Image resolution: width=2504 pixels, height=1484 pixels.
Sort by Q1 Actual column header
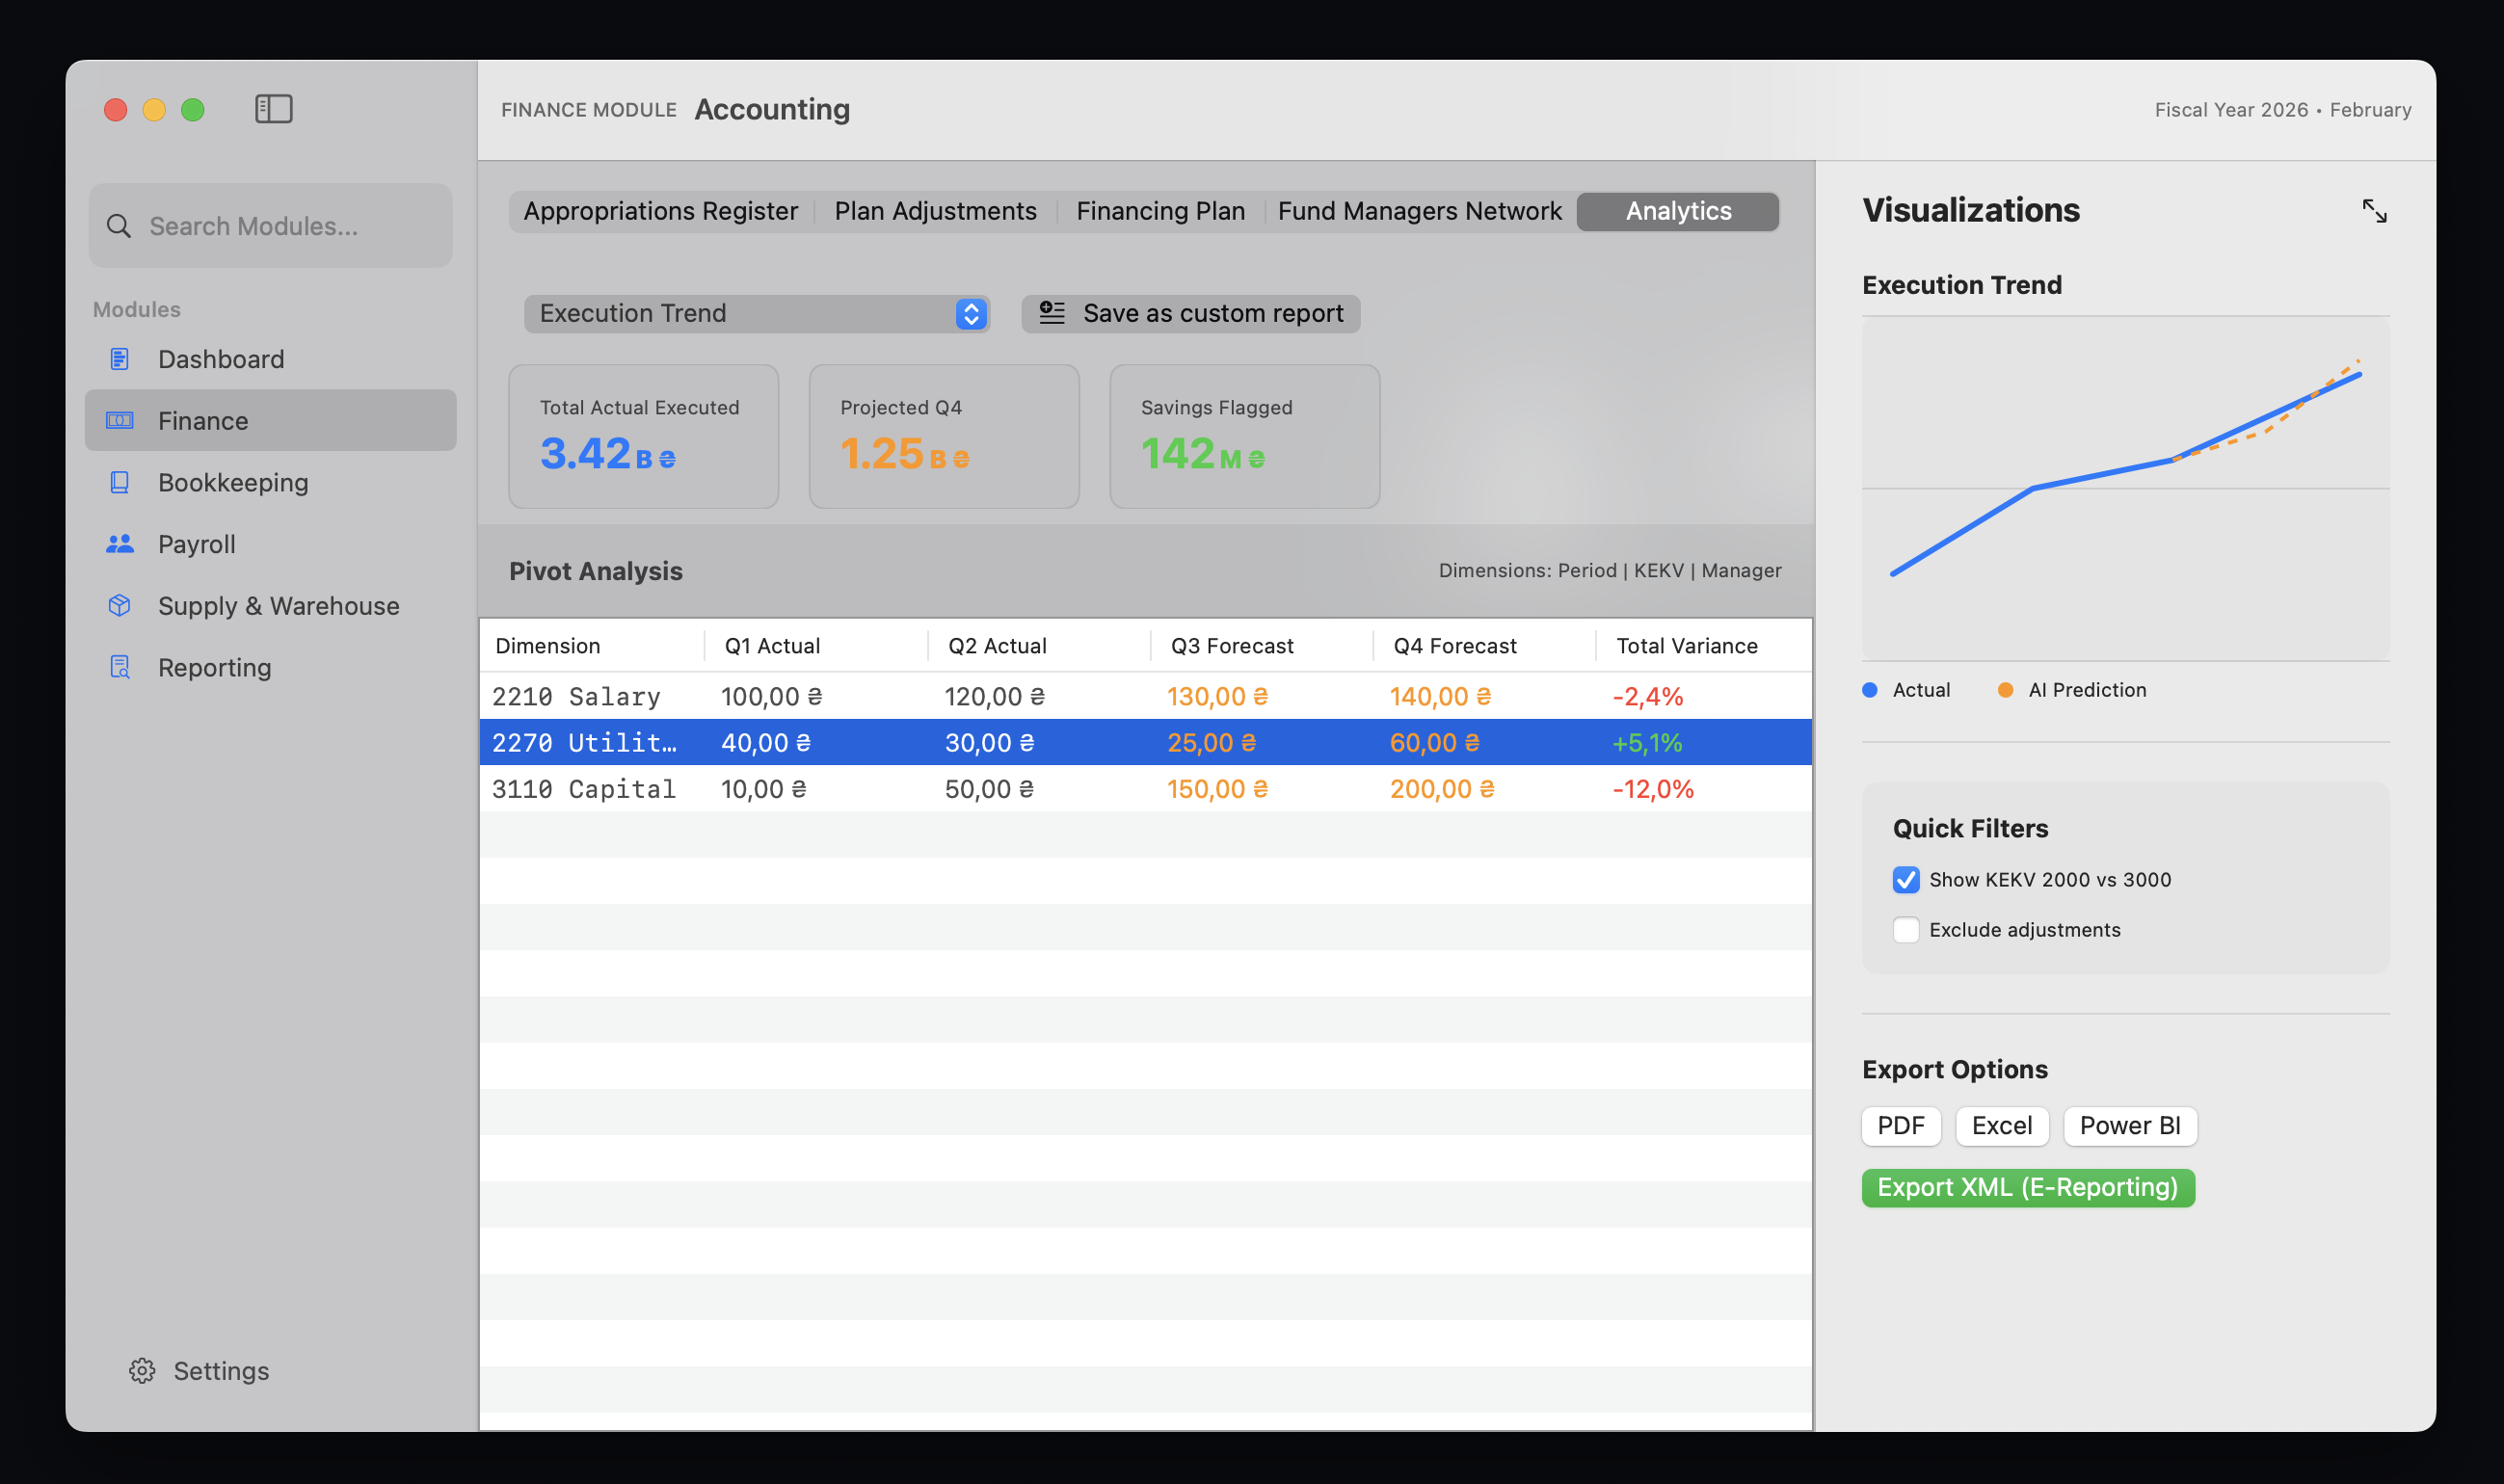click(772, 646)
